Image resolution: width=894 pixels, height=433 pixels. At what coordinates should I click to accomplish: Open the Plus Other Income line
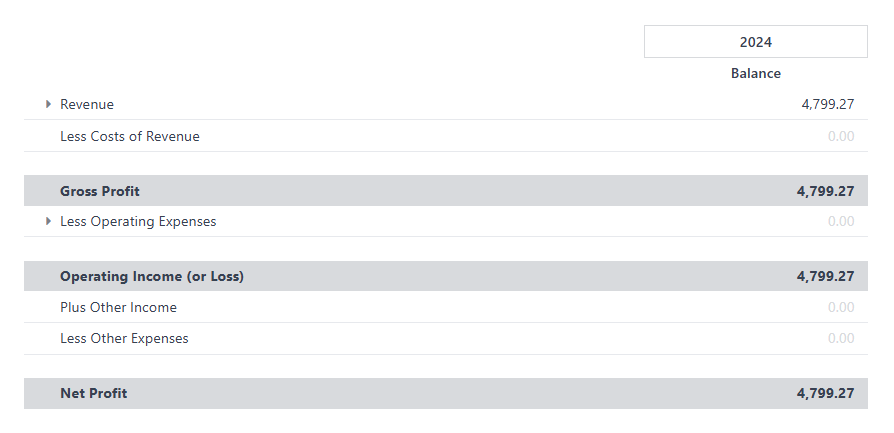(x=119, y=307)
